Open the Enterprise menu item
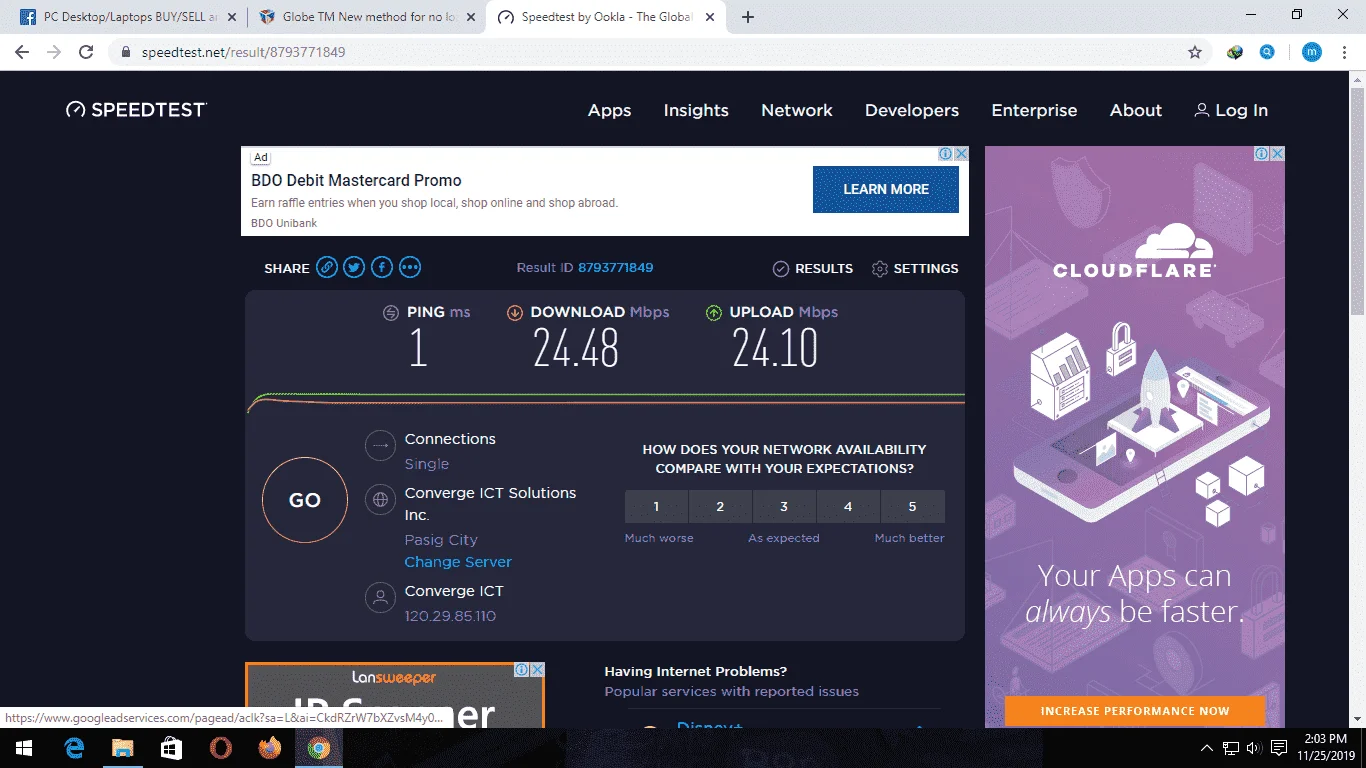 [x=1034, y=110]
